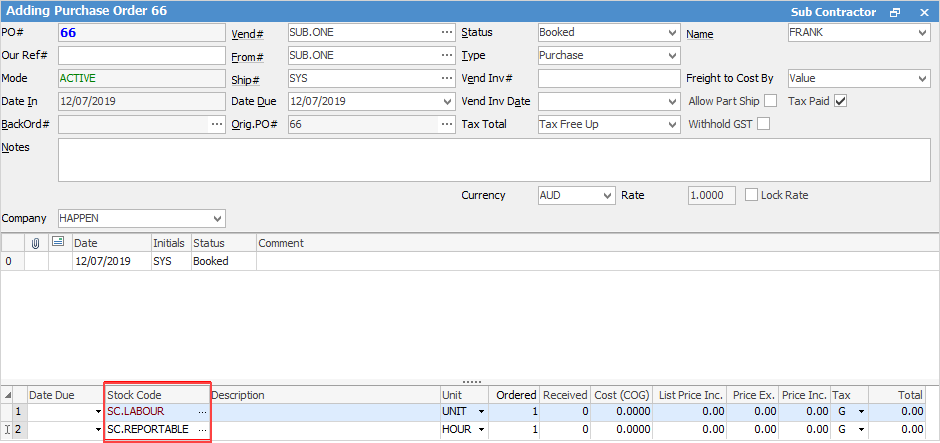Screen dimensions: 940x443
Task: Toggle the Lock Rate checkbox
Action: (x=752, y=195)
